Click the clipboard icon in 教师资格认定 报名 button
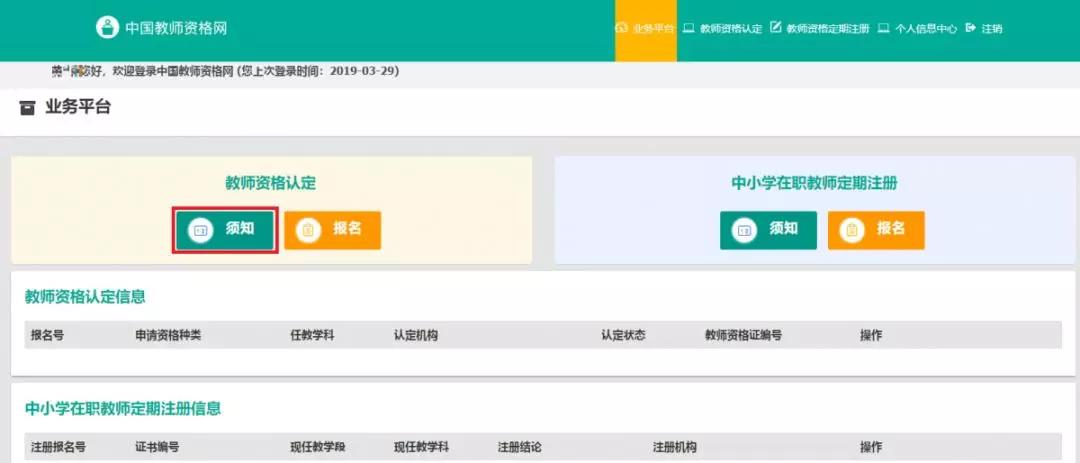This screenshot has width=1080, height=463. coord(308,231)
